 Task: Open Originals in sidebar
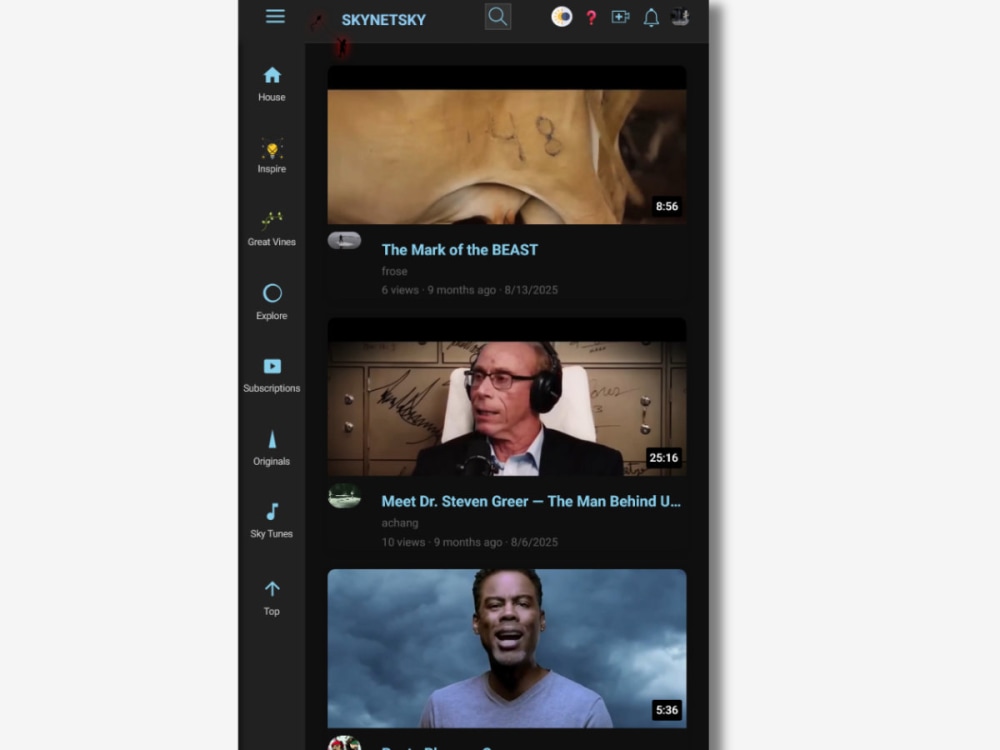coord(272,448)
